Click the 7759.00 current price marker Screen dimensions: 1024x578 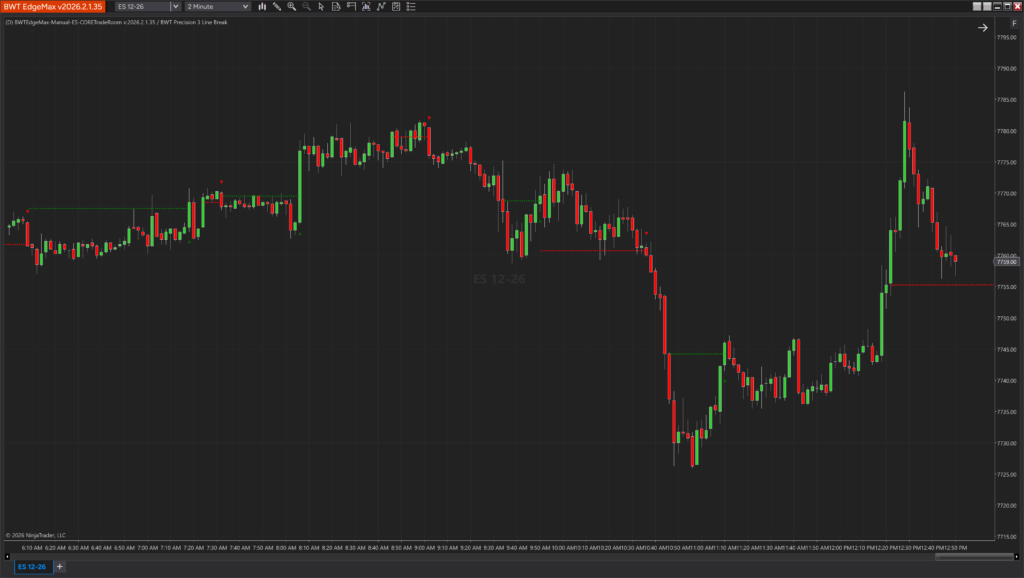coord(1006,262)
